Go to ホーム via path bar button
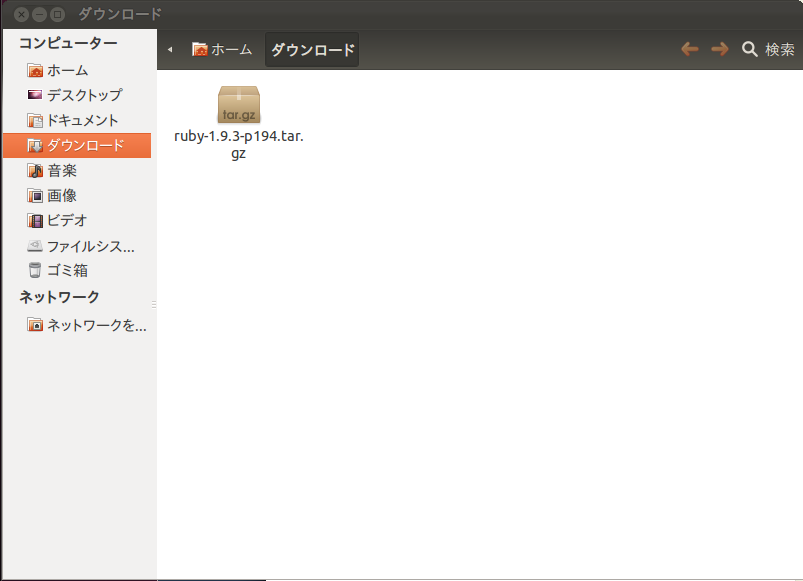The width and height of the screenshot is (803, 581). point(222,50)
